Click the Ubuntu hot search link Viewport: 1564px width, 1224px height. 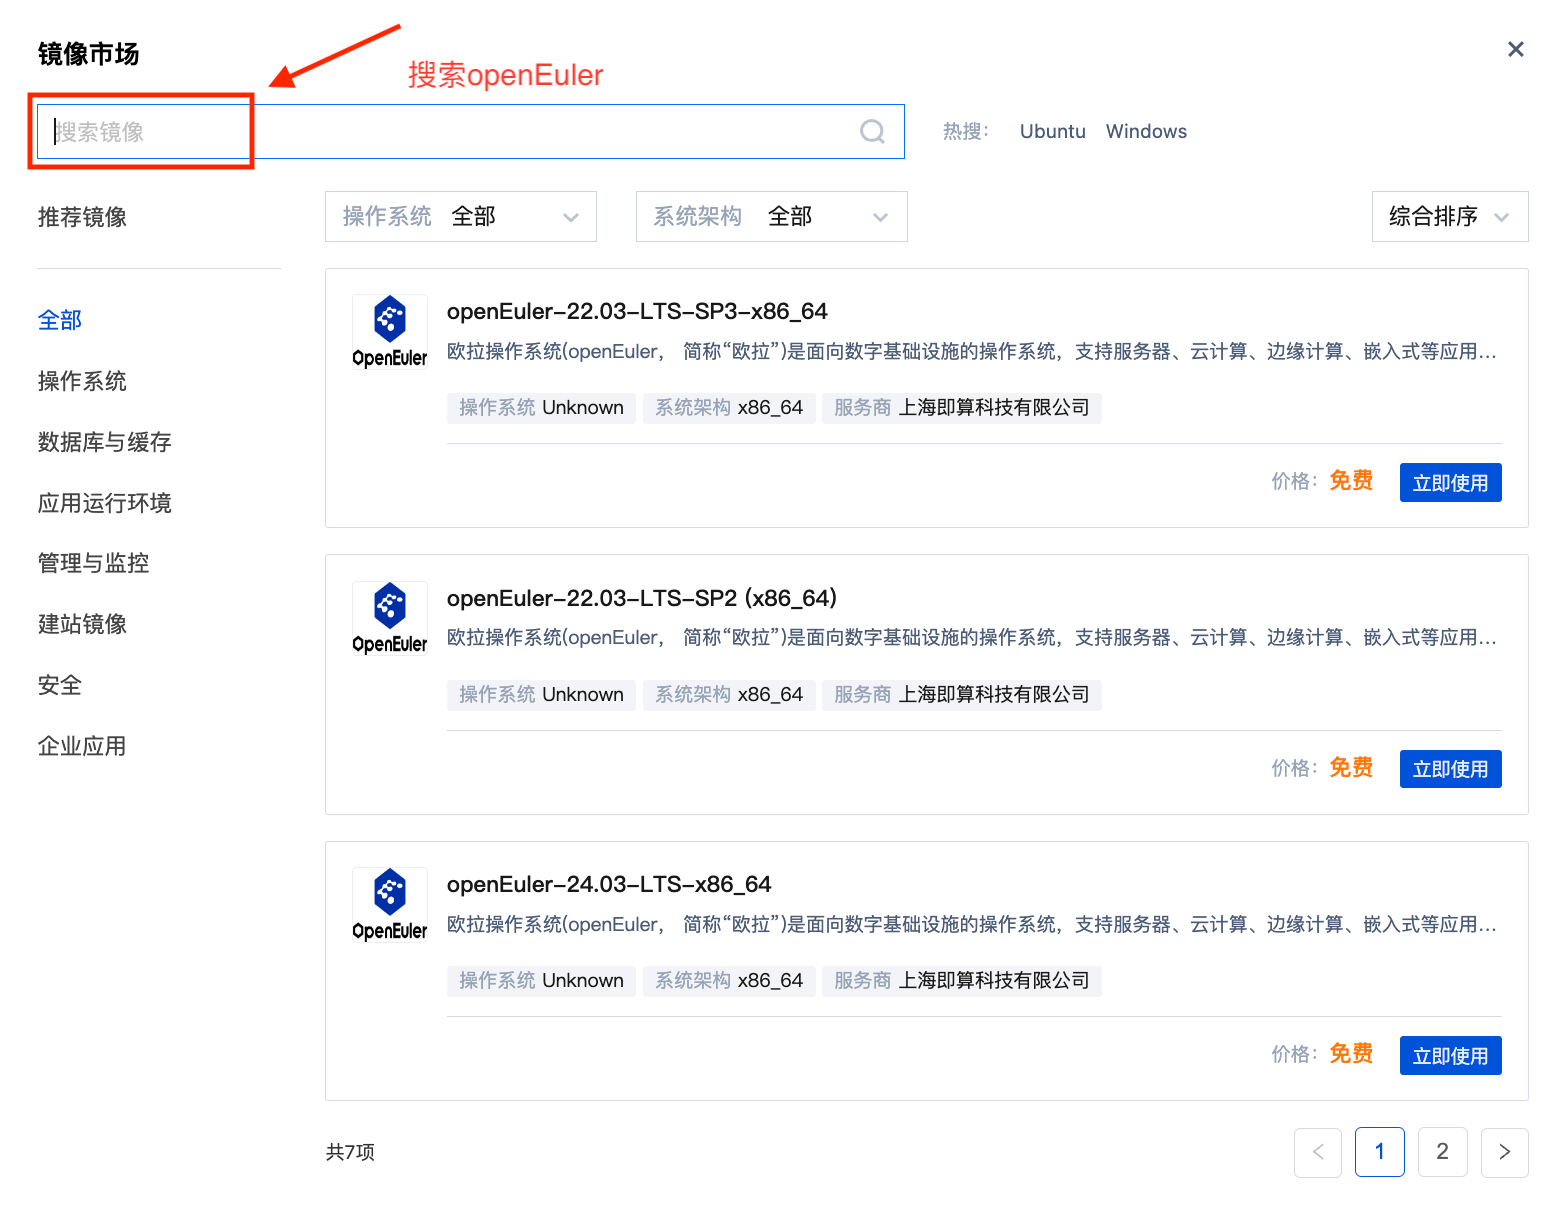1052,132
